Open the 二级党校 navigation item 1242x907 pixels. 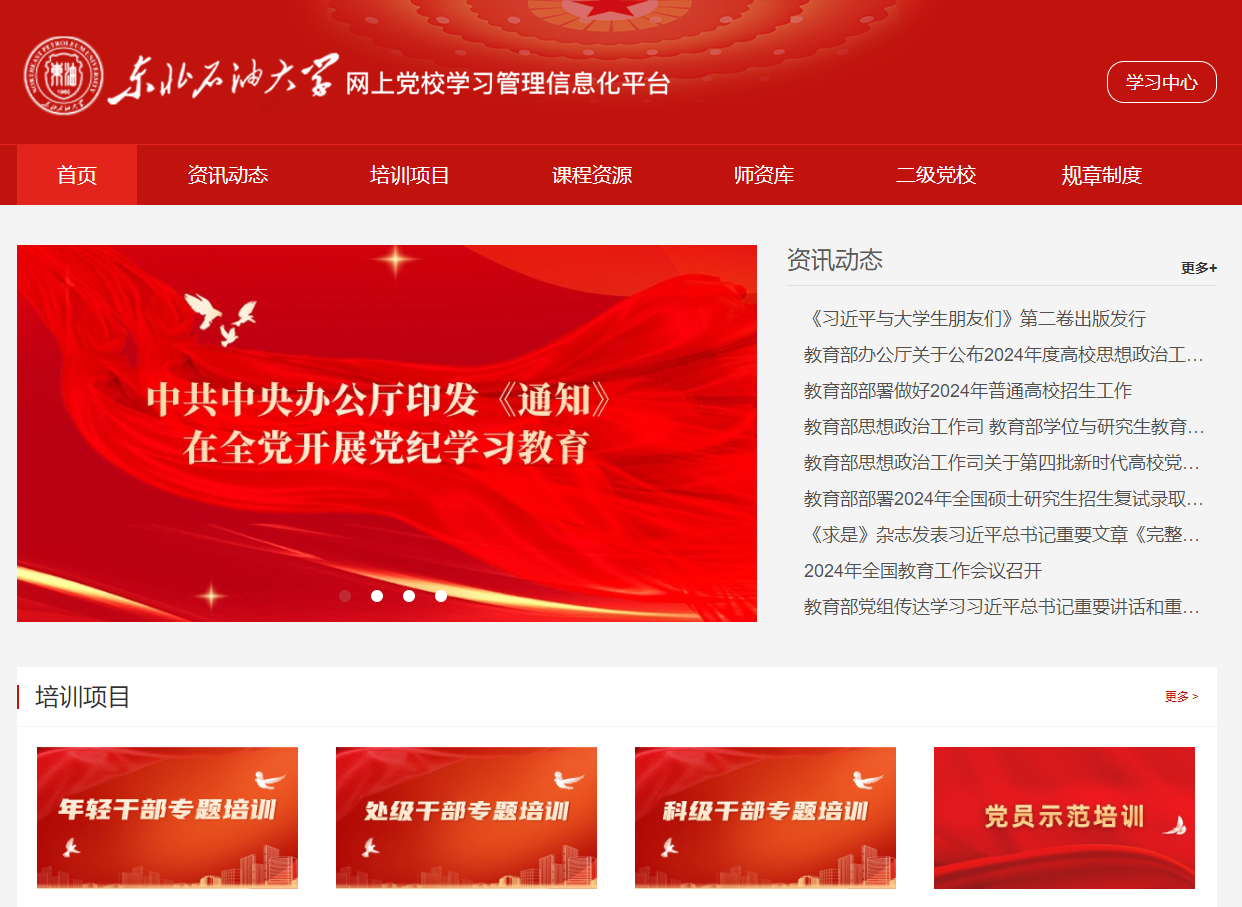pos(935,175)
